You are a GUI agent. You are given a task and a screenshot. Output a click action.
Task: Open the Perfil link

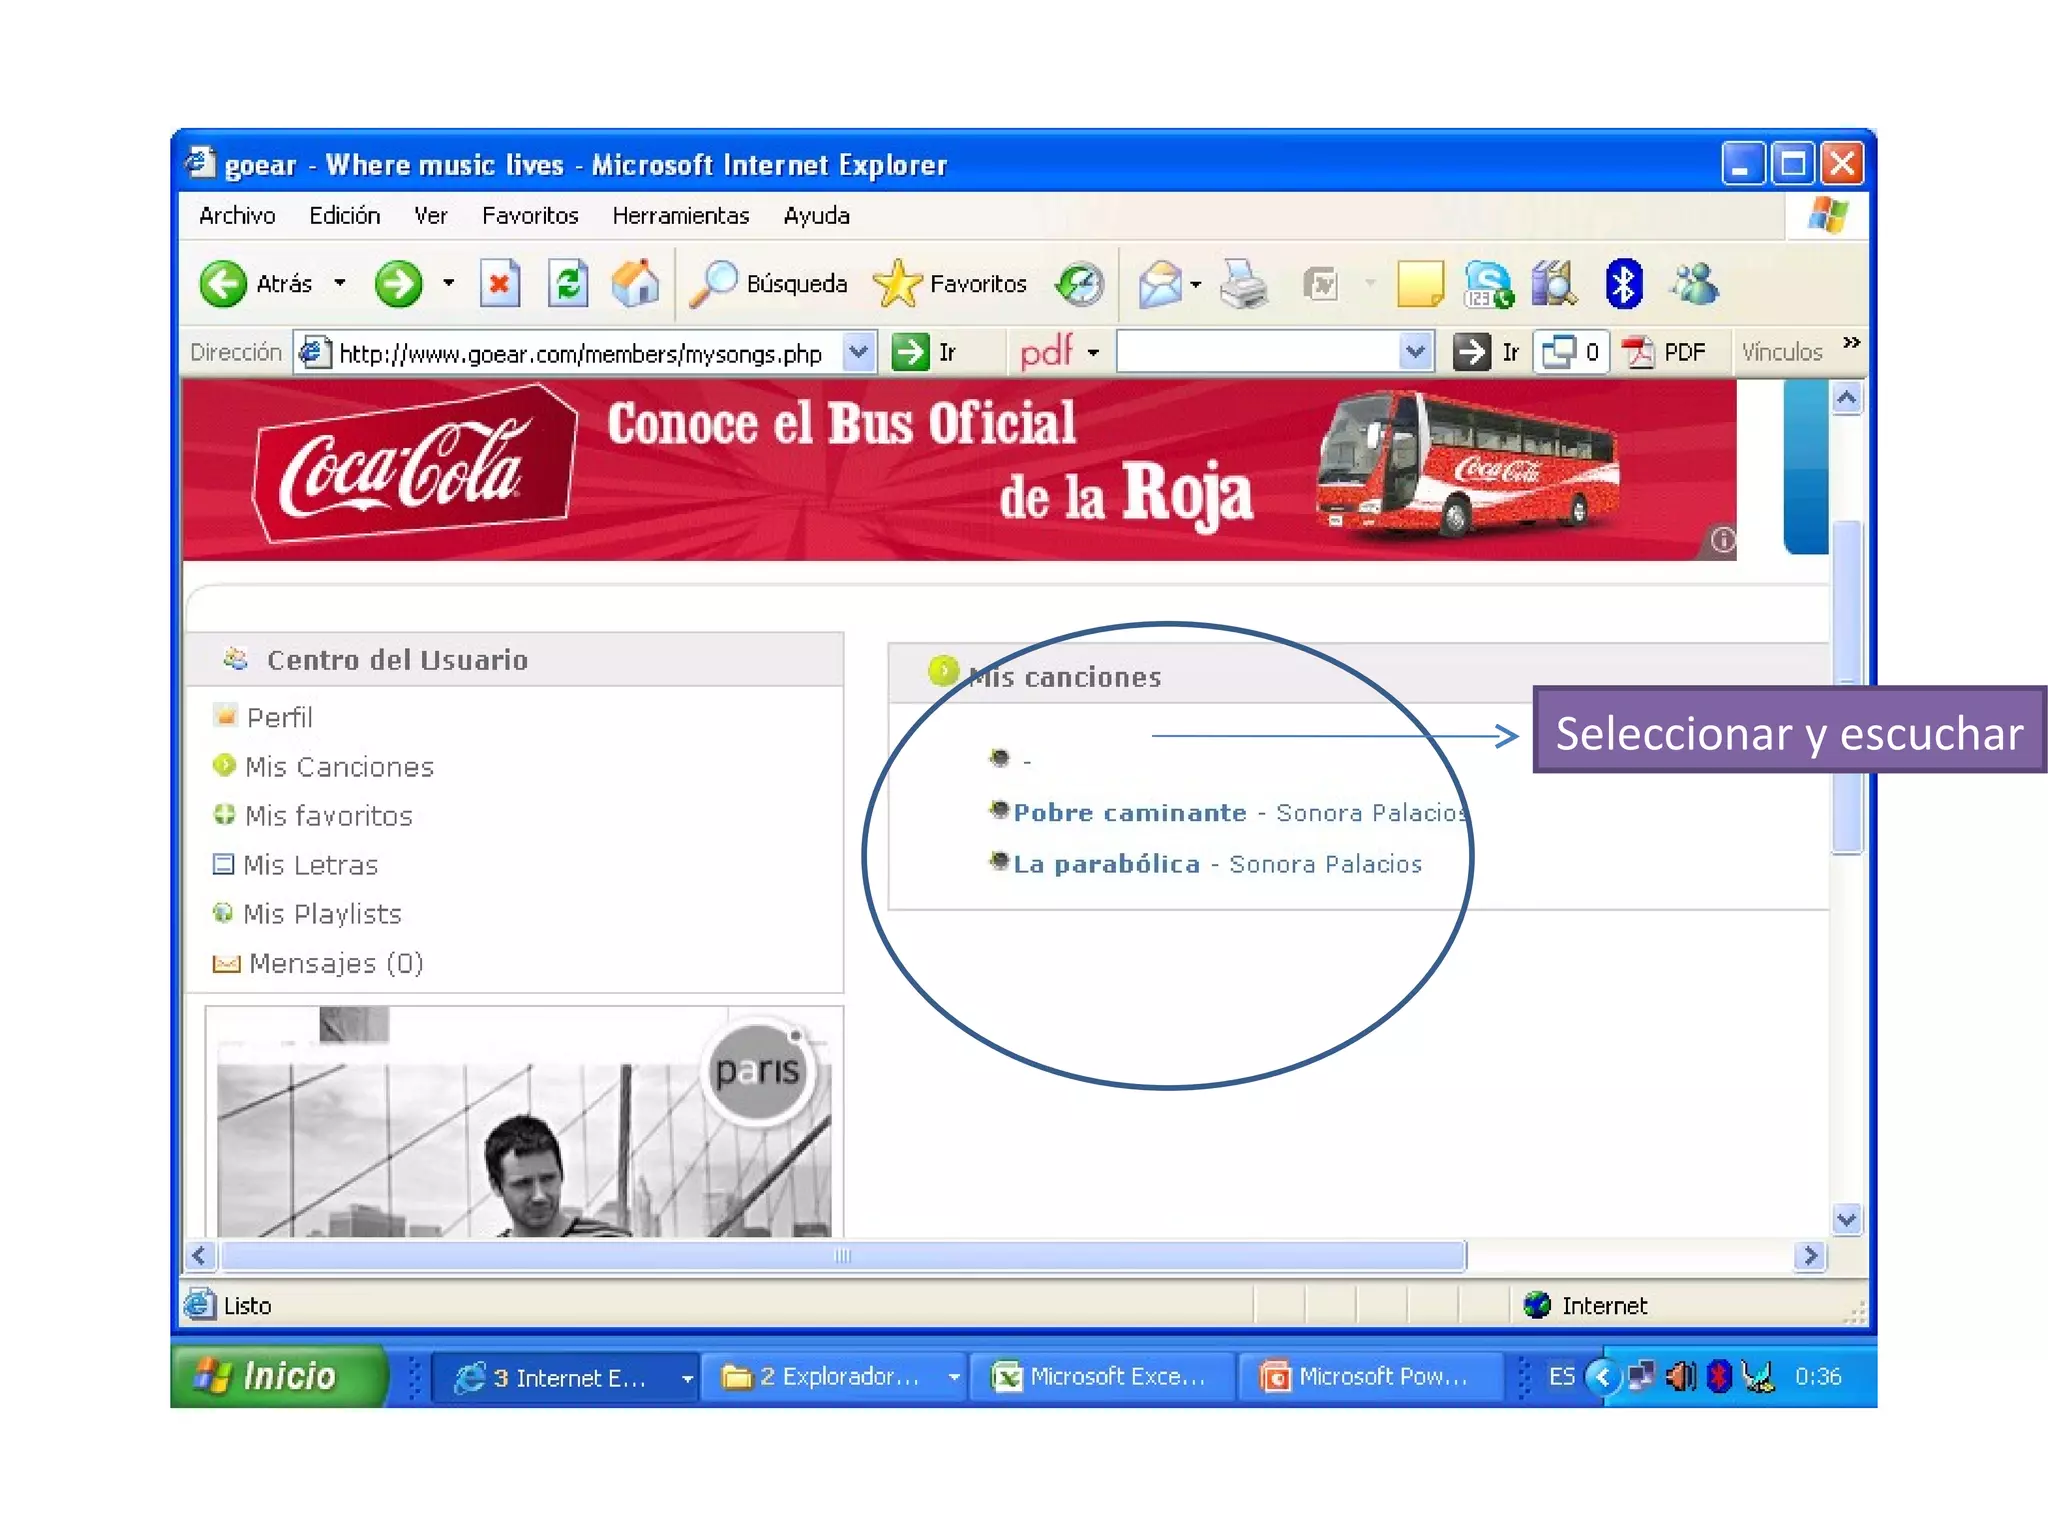279,718
